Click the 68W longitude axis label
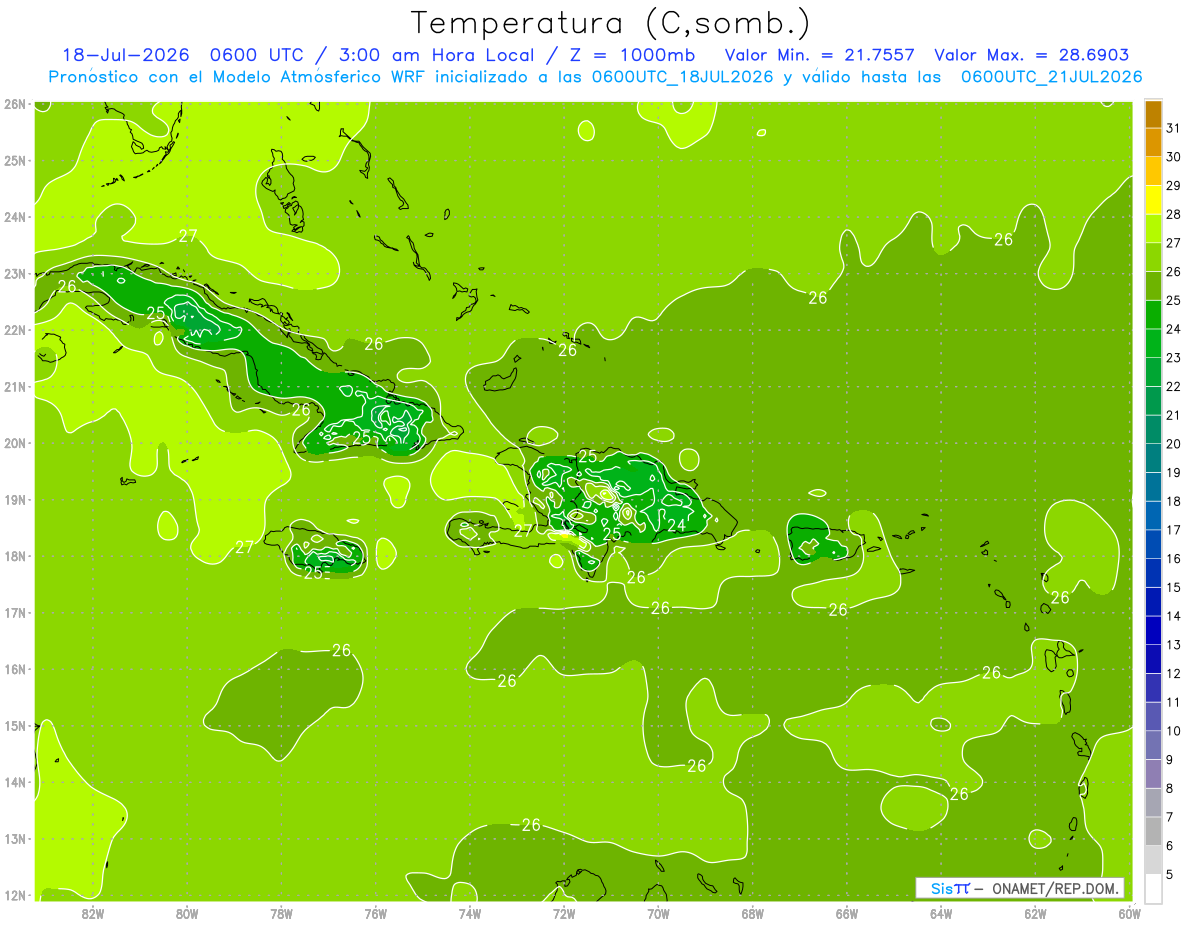This screenshot has height=927, width=1200. tap(753, 913)
